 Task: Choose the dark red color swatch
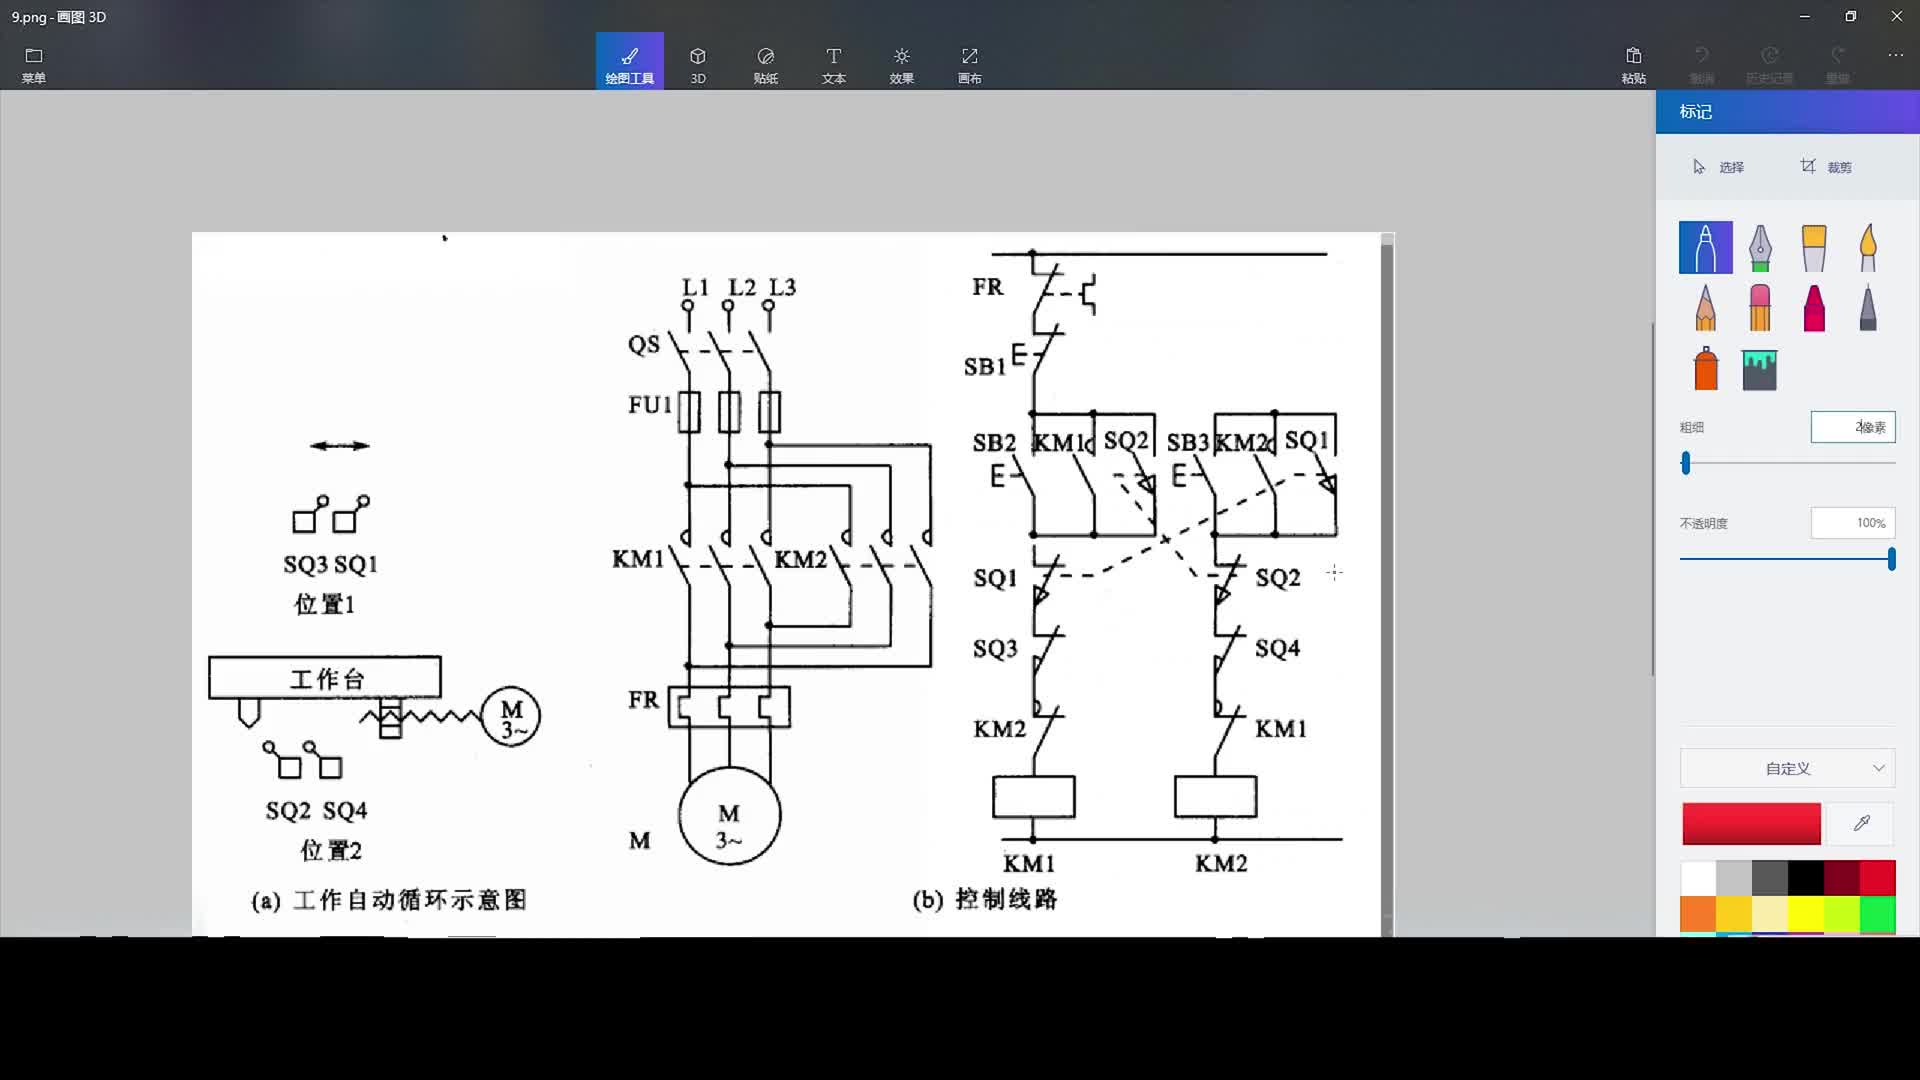tap(1842, 878)
